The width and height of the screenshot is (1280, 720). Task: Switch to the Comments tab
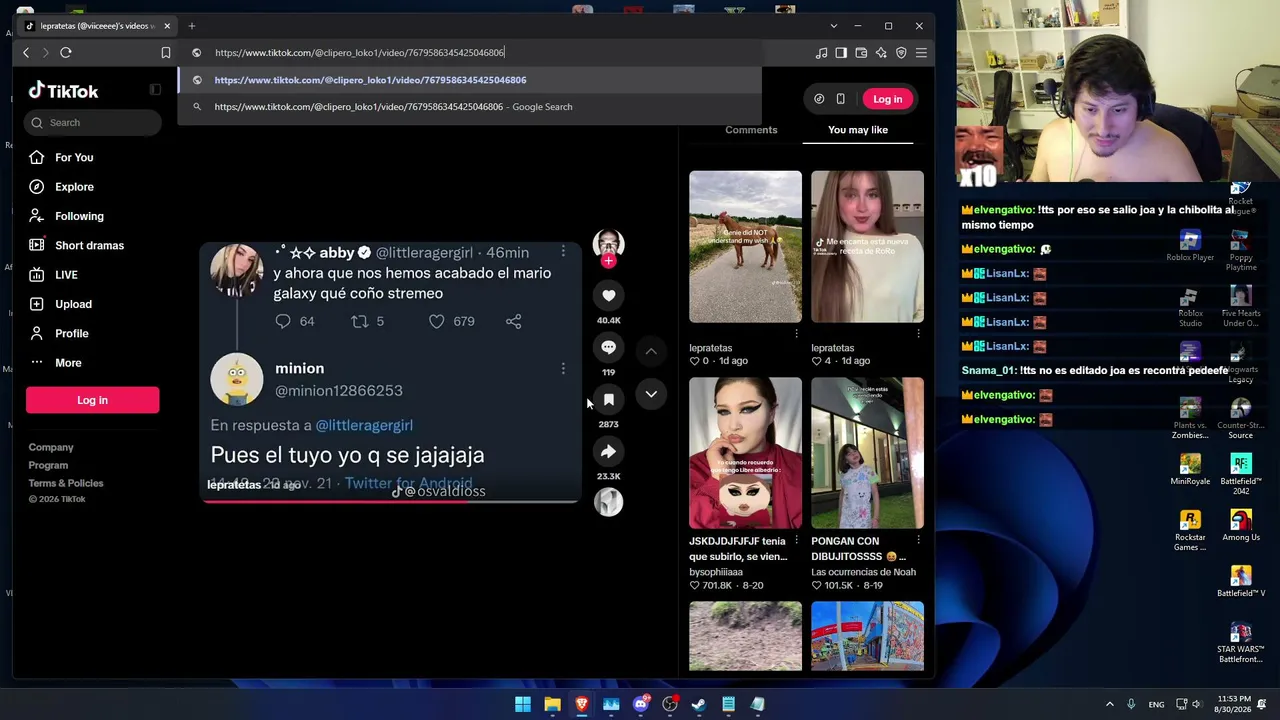click(x=751, y=130)
